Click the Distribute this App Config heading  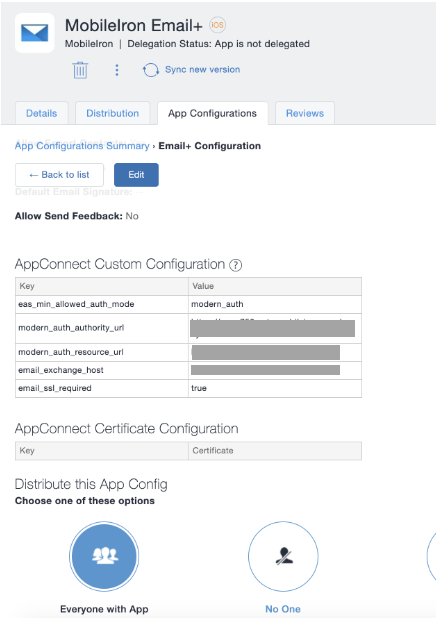coord(91,484)
